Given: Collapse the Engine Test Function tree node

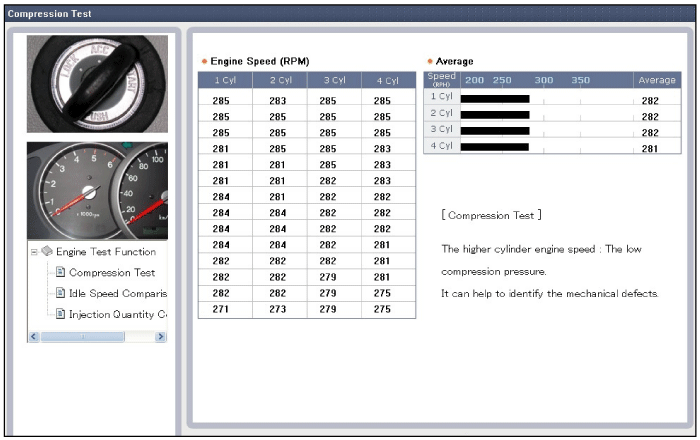Looking at the screenshot, I should (x=34, y=252).
